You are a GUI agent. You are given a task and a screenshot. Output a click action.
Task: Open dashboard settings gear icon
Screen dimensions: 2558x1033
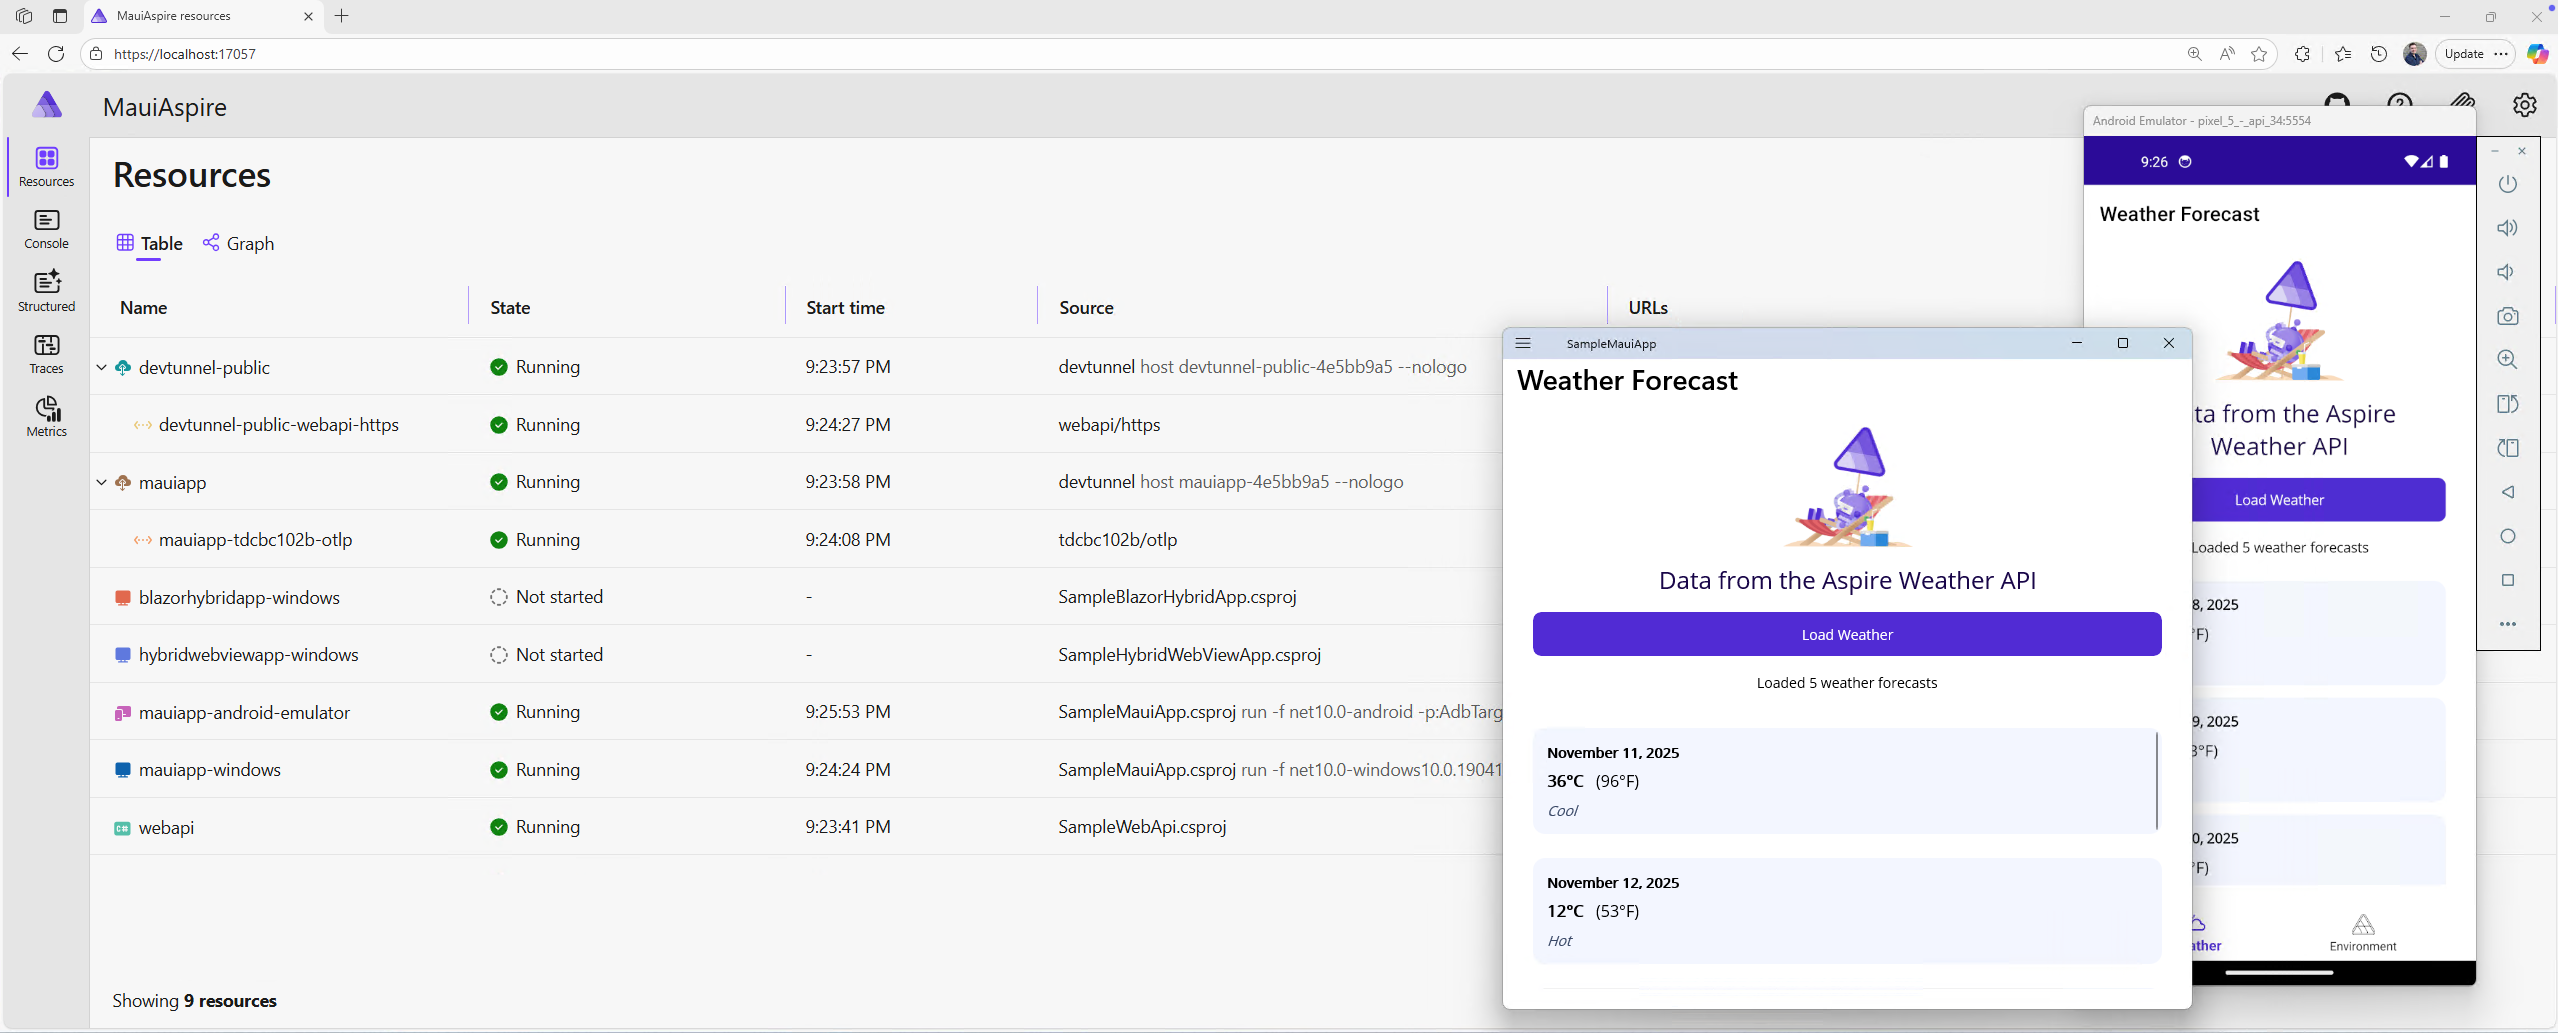coord(2524,105)
